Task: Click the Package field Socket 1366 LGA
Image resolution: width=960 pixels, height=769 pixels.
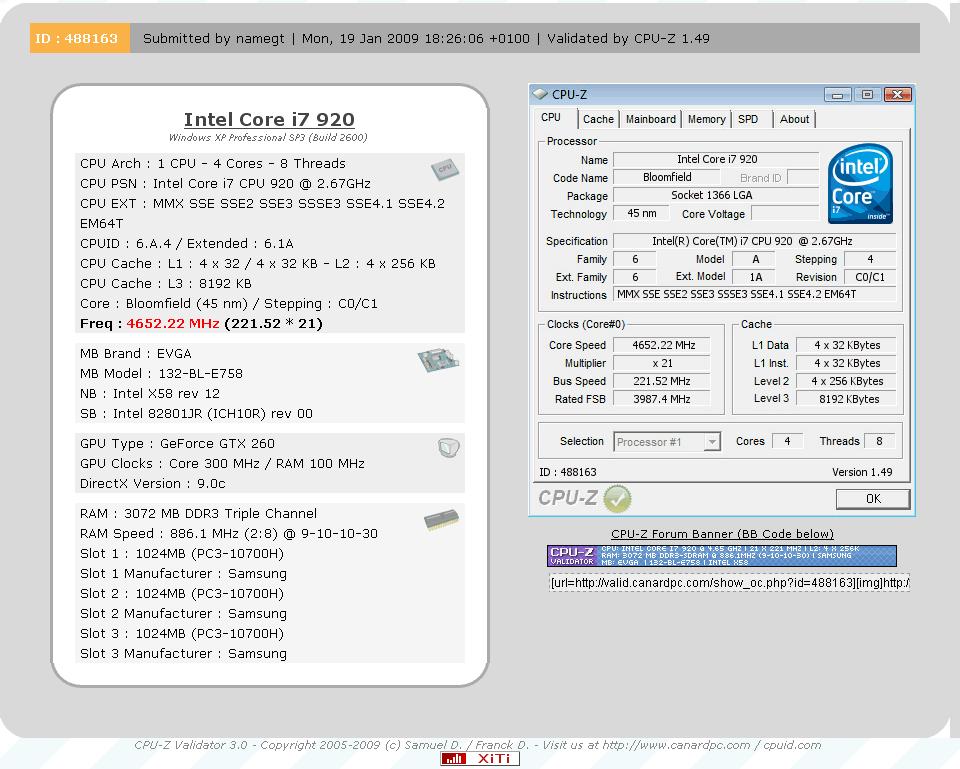Action: 716,195
